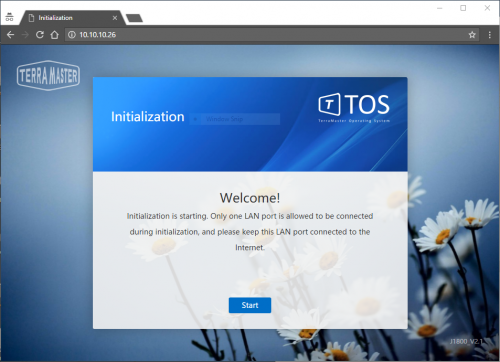Open a new browser tab
This screenshot has width=500, height=362.
[134, 18]
